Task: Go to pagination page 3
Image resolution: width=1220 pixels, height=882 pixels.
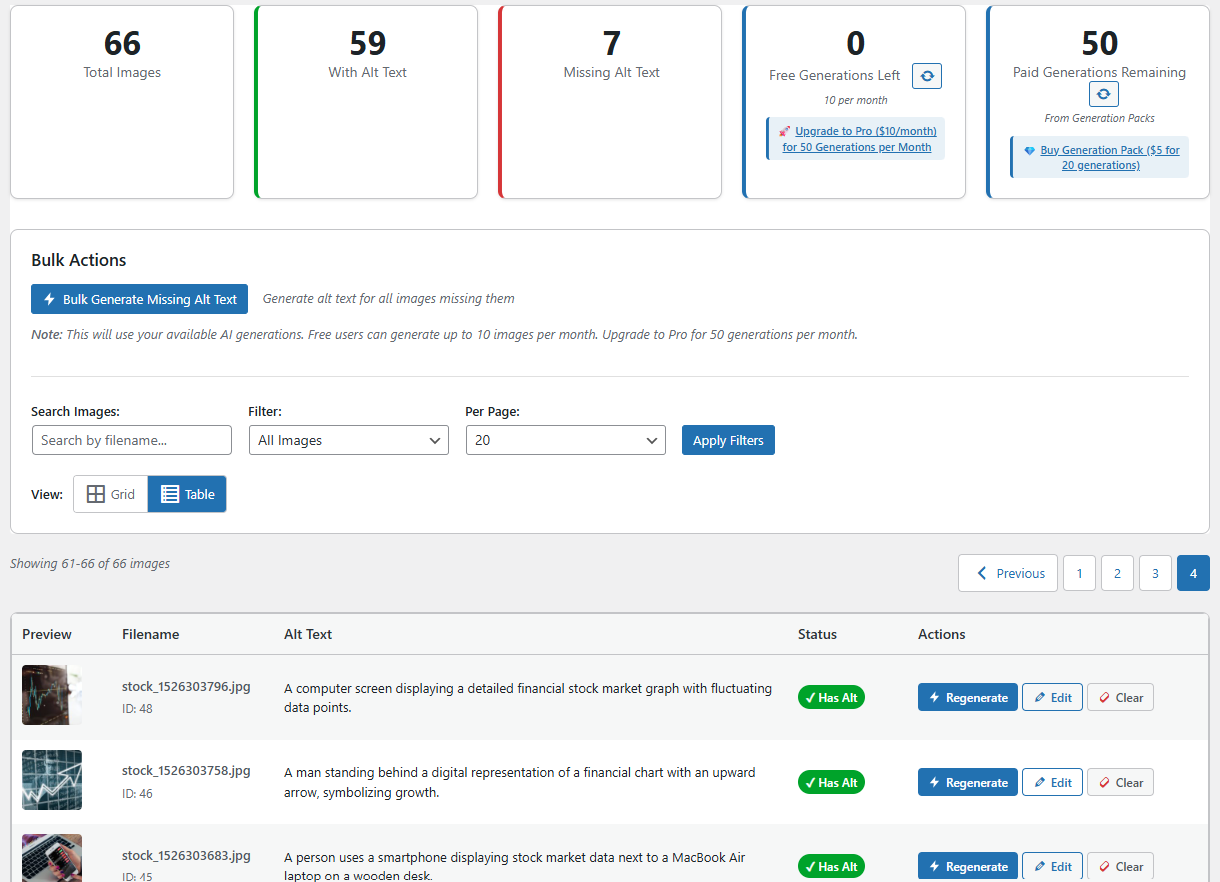Action: [x=1155, y=572]
